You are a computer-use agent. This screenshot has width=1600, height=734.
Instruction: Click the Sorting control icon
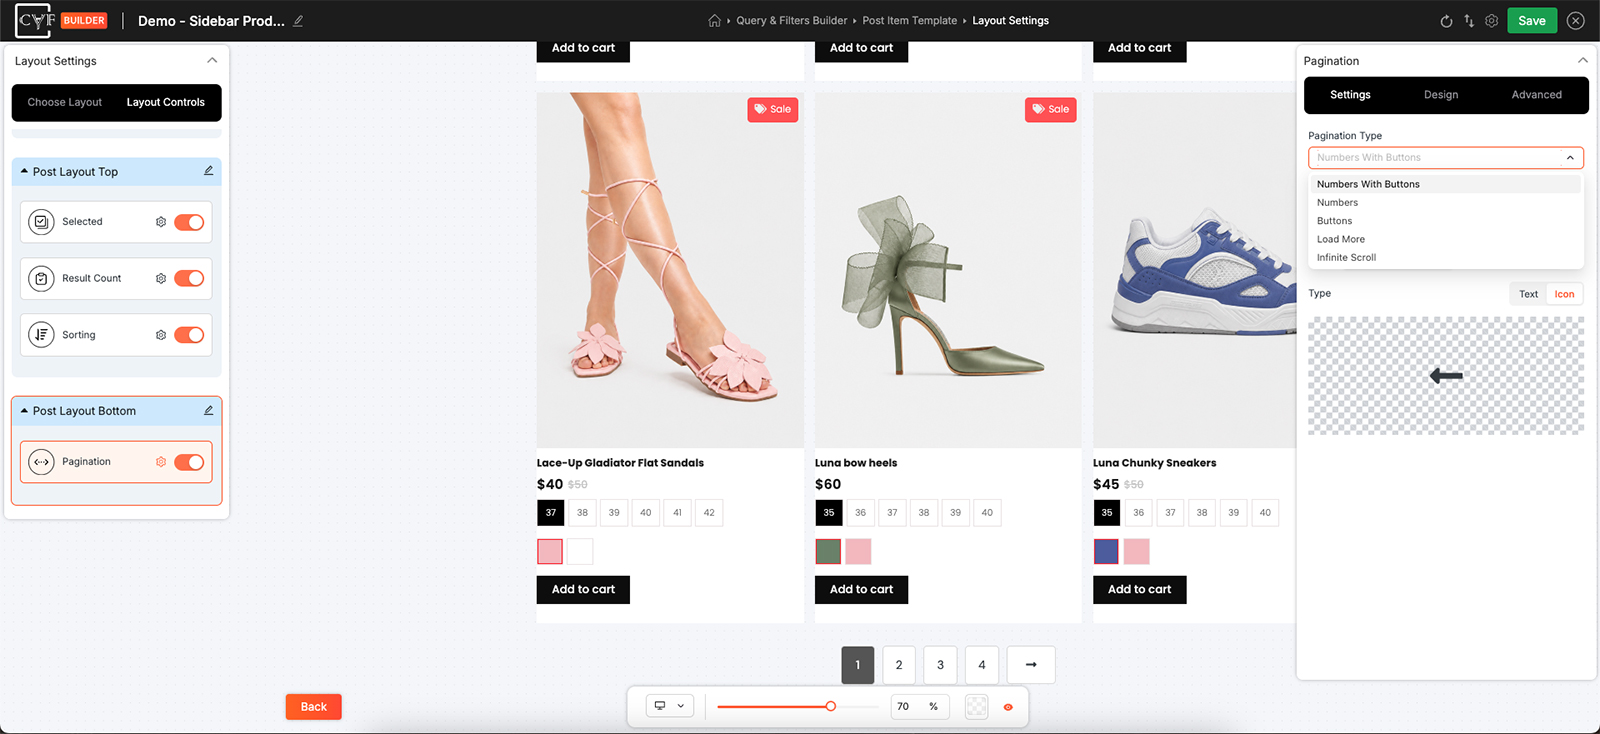(x=41, y=335)
